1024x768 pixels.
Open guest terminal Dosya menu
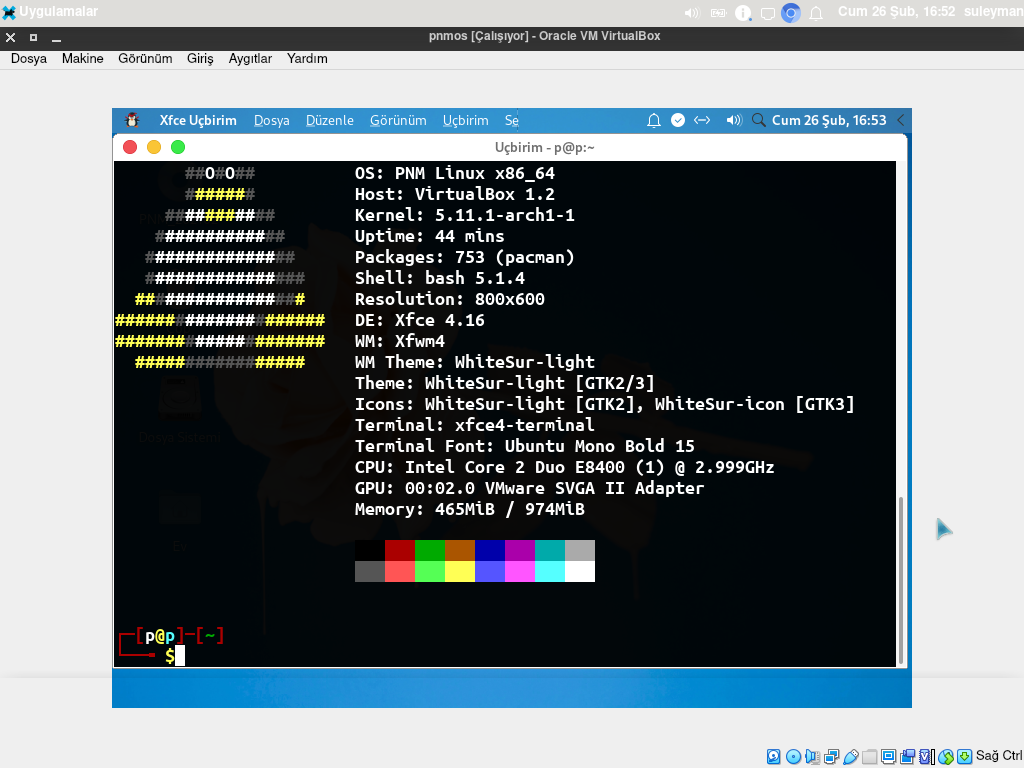pos(272,120)
